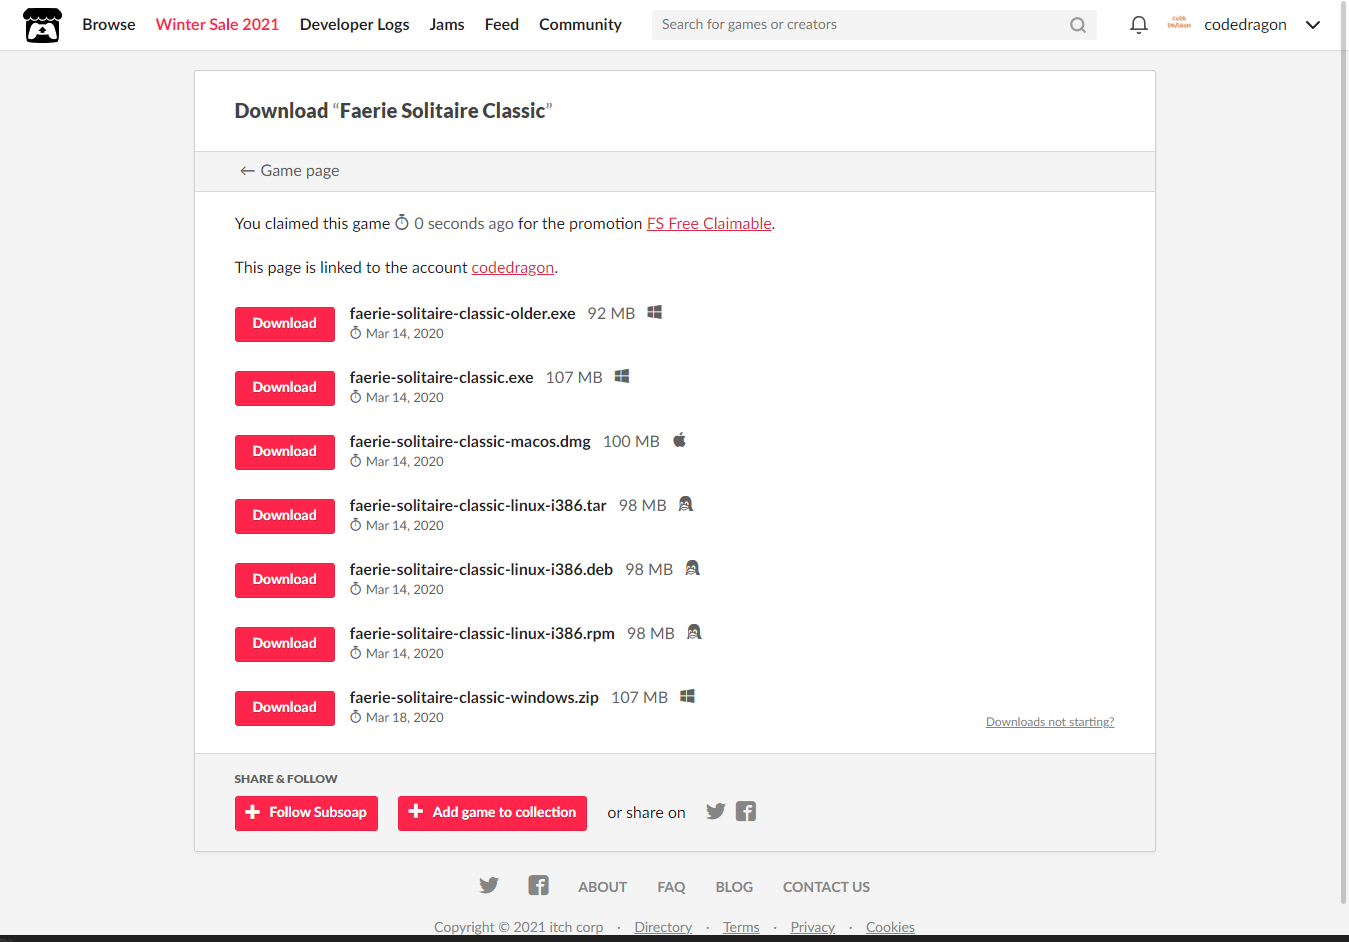
Task: Open itch.io Twitter in the footer
Action: click(x=488, y=885)
